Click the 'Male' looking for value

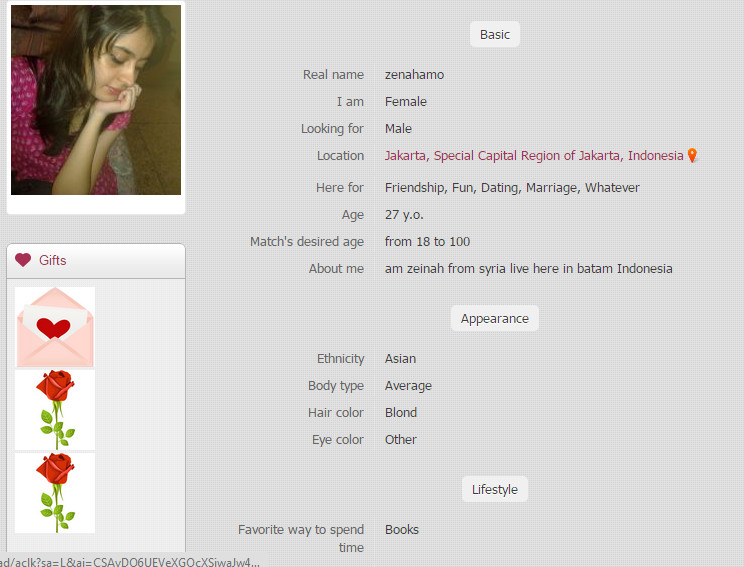click(x=398, y=129)
